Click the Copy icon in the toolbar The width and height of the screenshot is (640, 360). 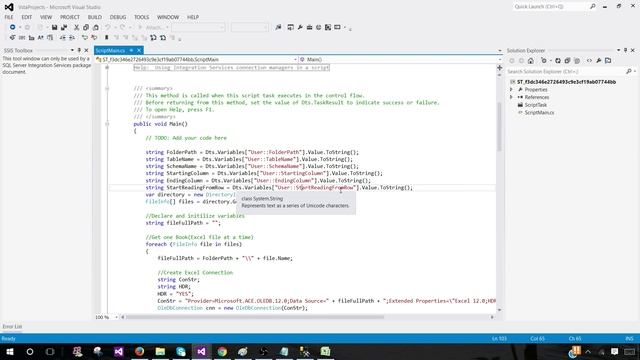tap(86, 27)
